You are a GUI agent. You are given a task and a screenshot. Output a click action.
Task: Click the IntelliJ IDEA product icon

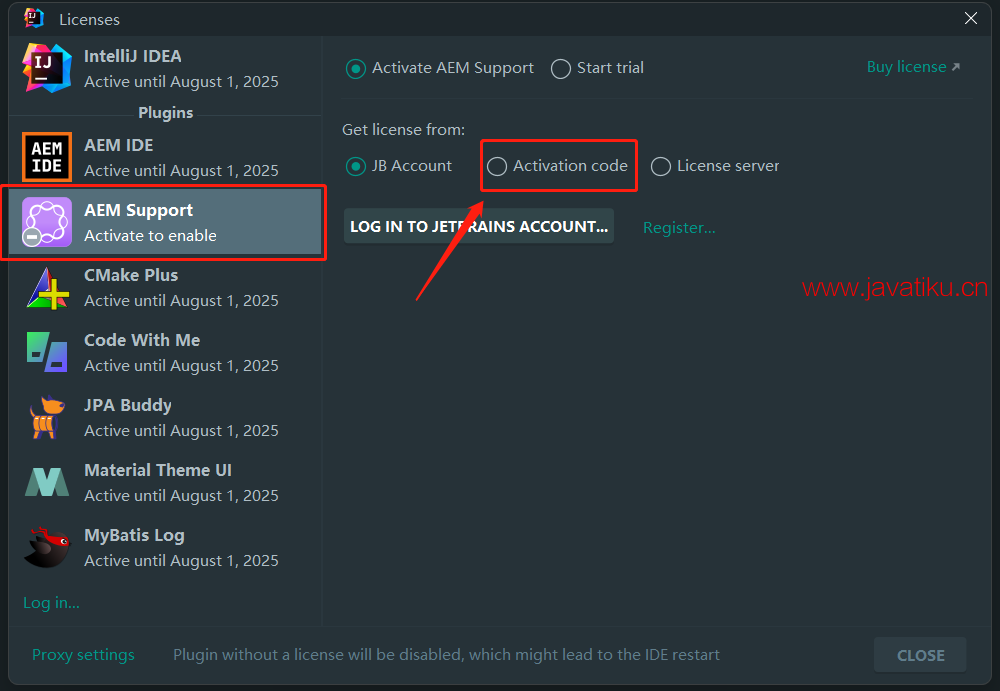click(x=47, y=68)
